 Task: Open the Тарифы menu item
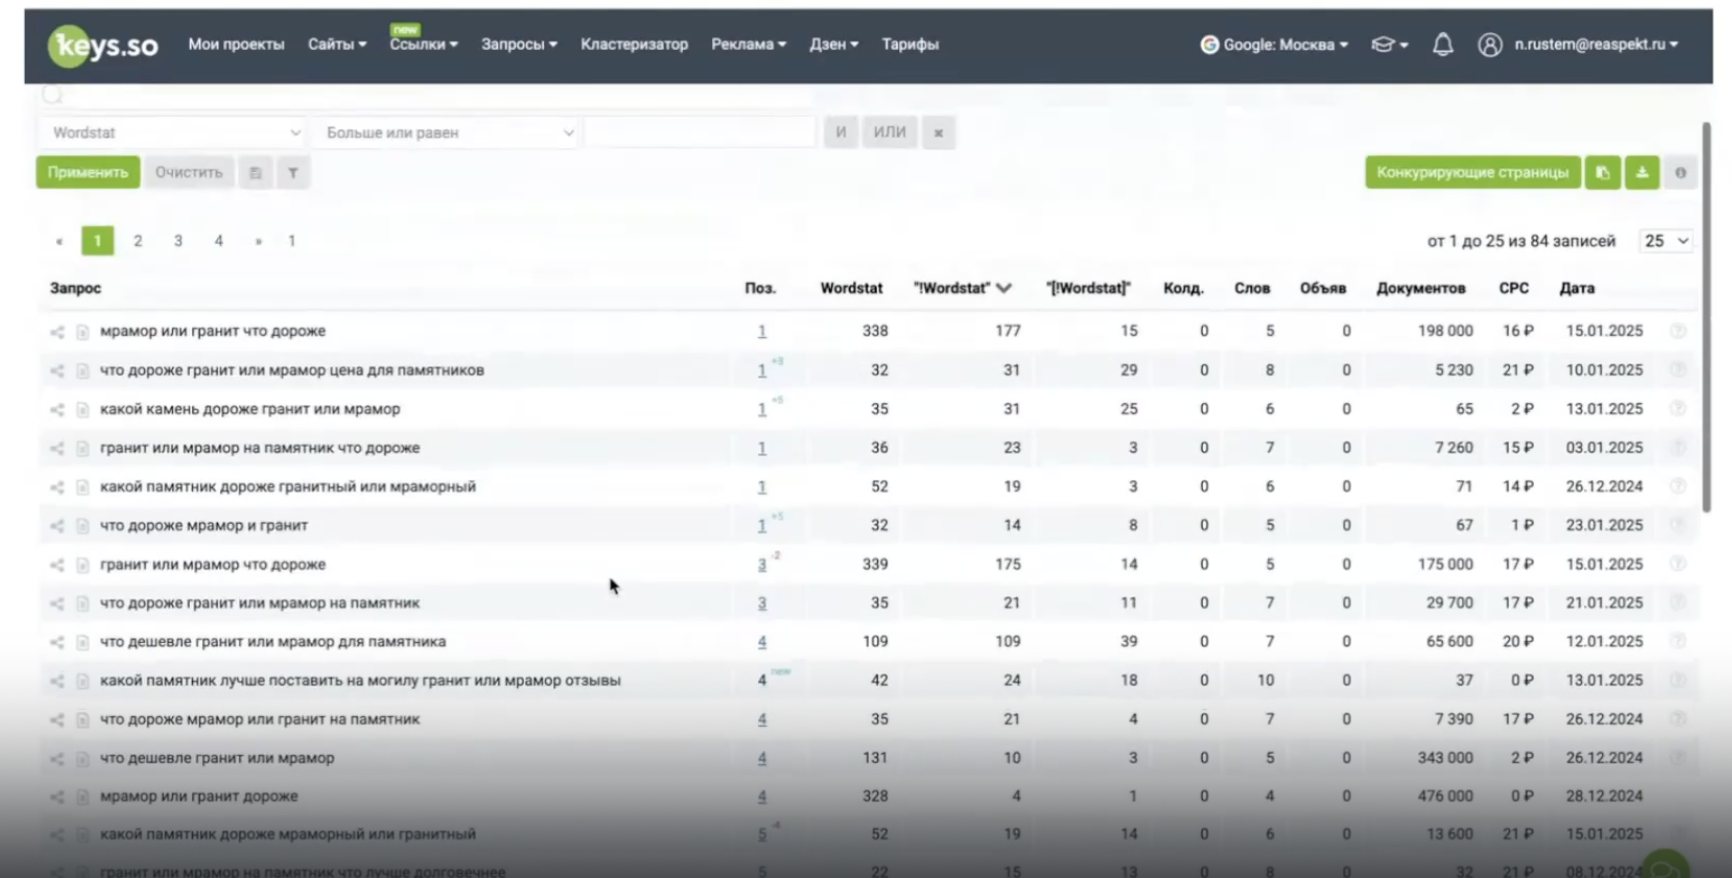pos(909,44)
